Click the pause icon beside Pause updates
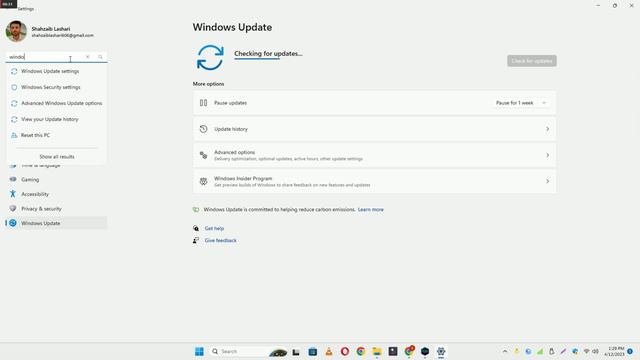The image size is (640, 360). click(203, 103)
